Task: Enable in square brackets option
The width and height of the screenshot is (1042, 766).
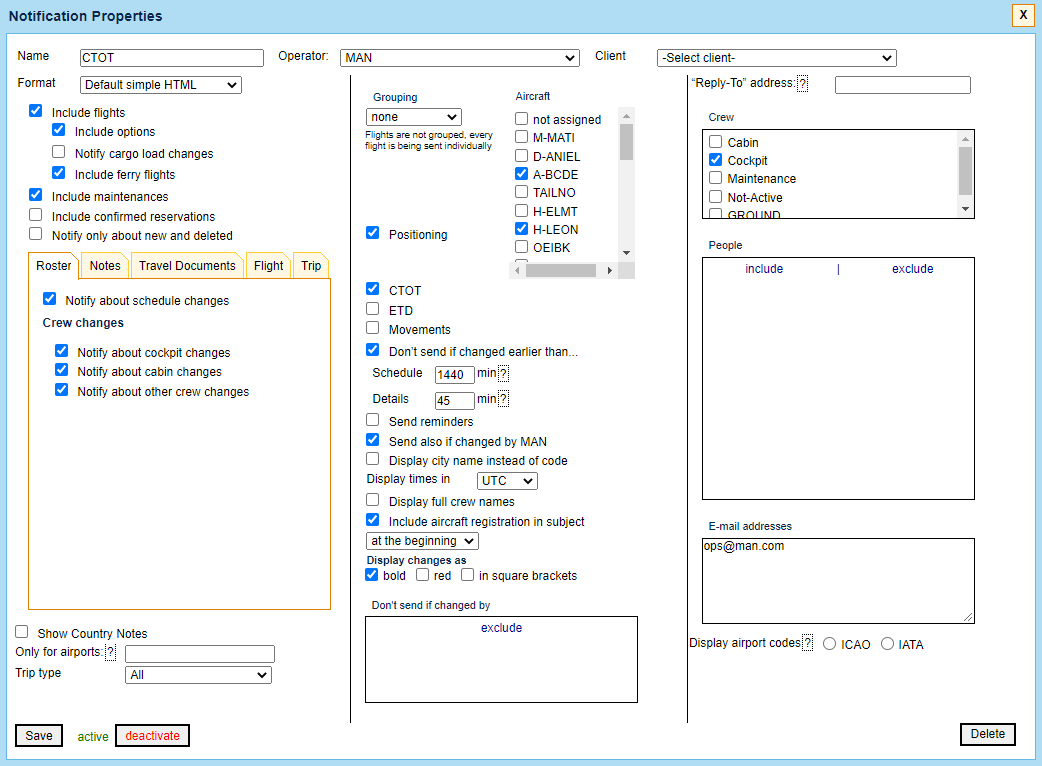Action: tap(468, 575)
